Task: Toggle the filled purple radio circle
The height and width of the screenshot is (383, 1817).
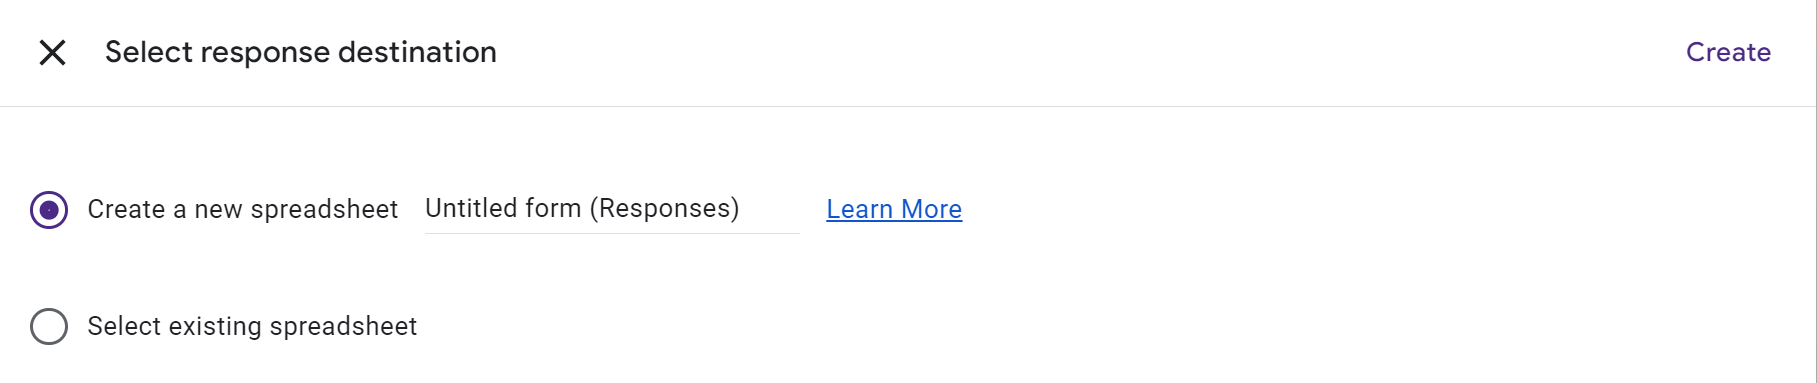Action: point(49,210)
